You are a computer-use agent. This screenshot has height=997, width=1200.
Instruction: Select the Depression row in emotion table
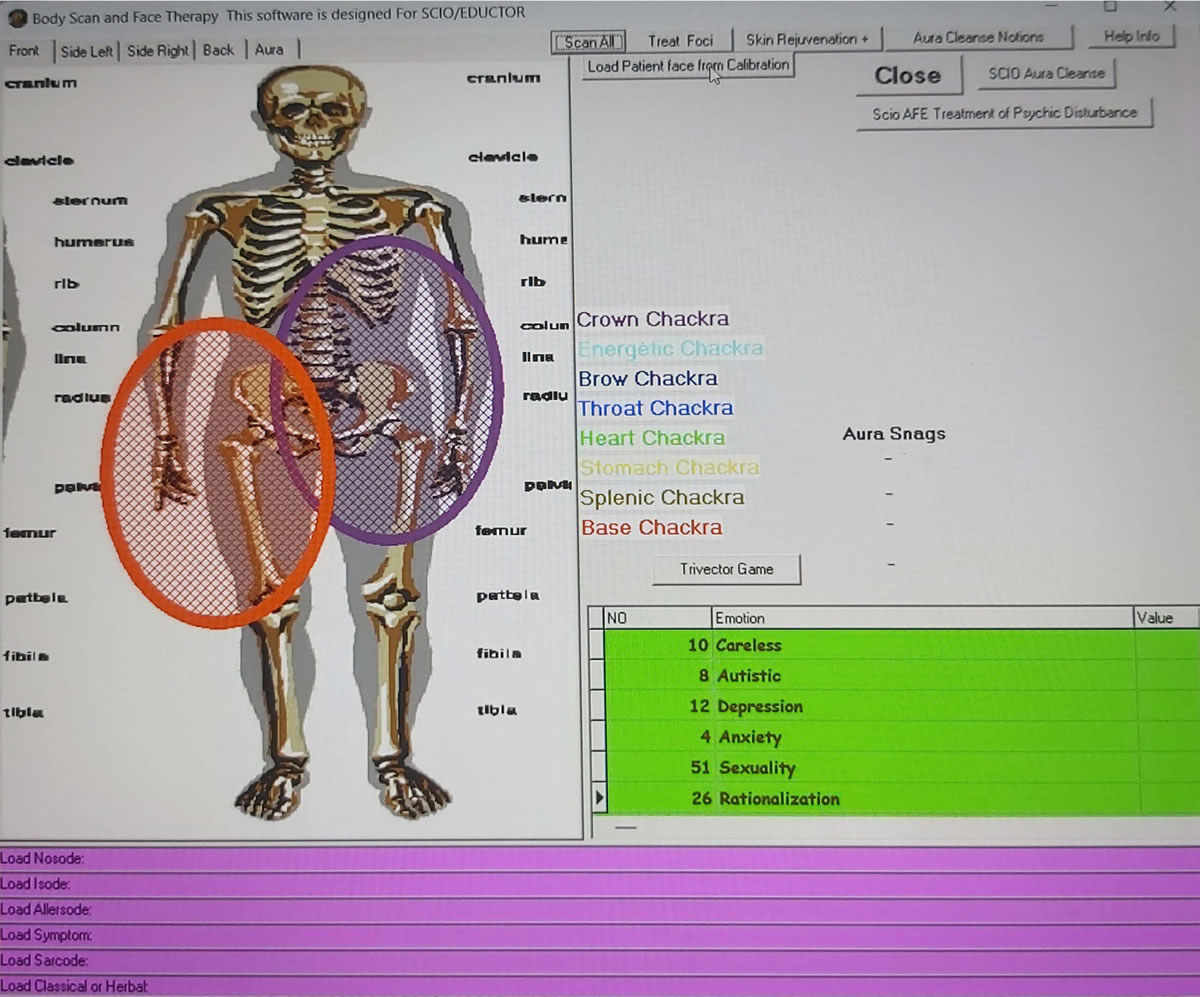[760, 707]
